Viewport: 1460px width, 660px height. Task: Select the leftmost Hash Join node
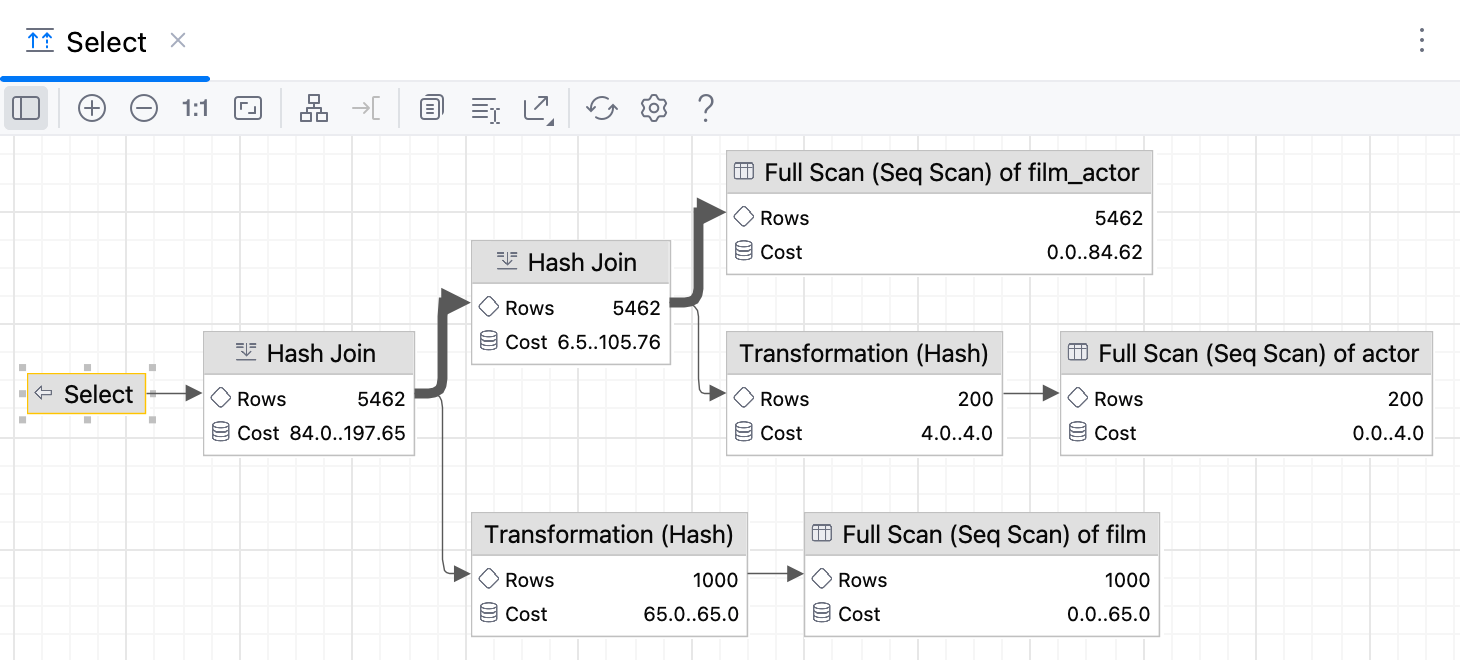point(308,393)
